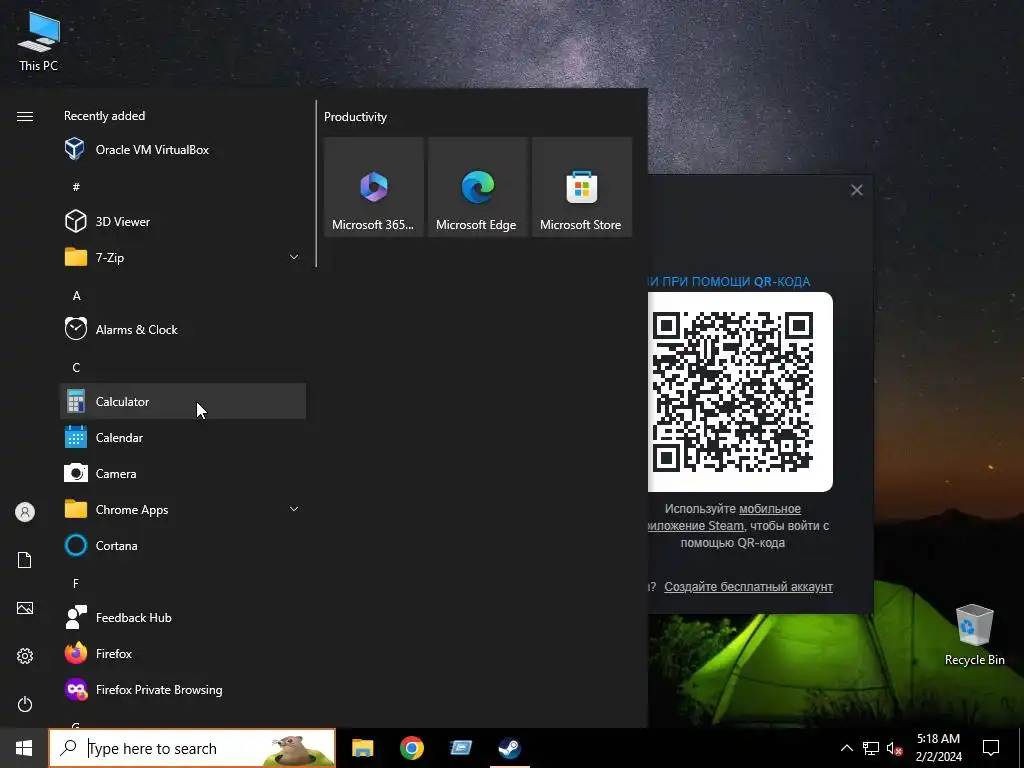Screen dimensions: 1024x768
Task: Open Google Chrome from the taskbar
Action: click(412, 748)
